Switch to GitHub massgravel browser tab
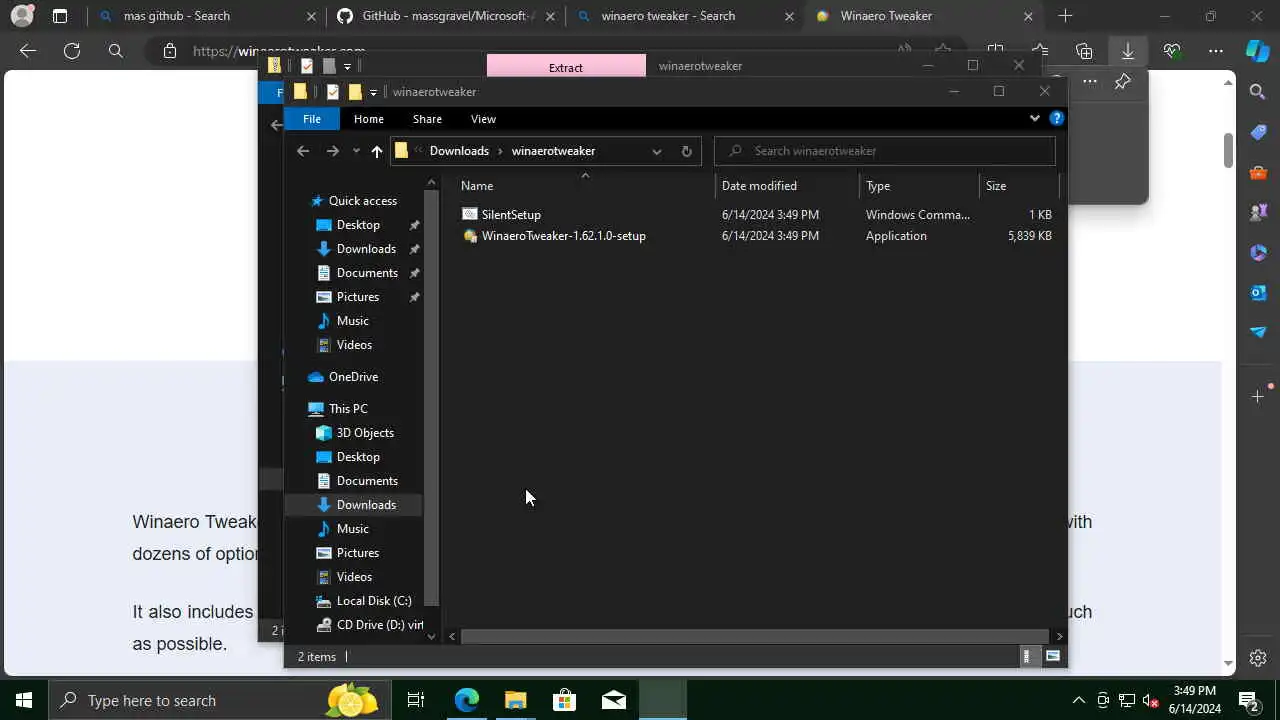Viewport: 1280px width, 720px height. click(x=448, y=16)
